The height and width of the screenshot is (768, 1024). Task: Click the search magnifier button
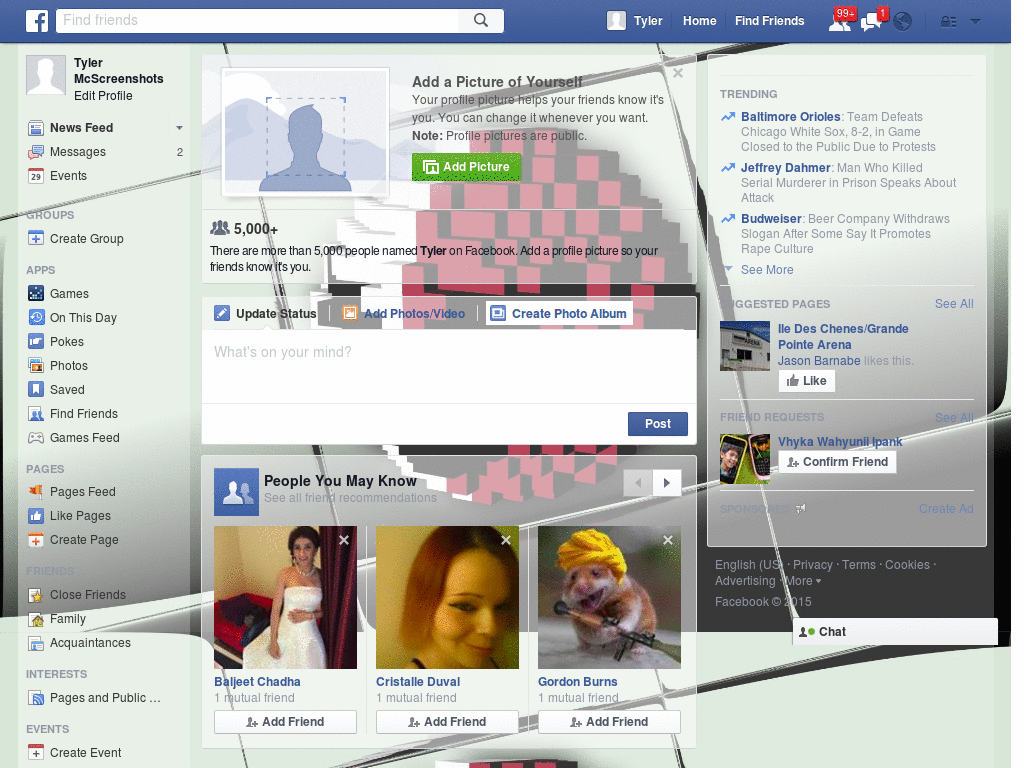481,20
